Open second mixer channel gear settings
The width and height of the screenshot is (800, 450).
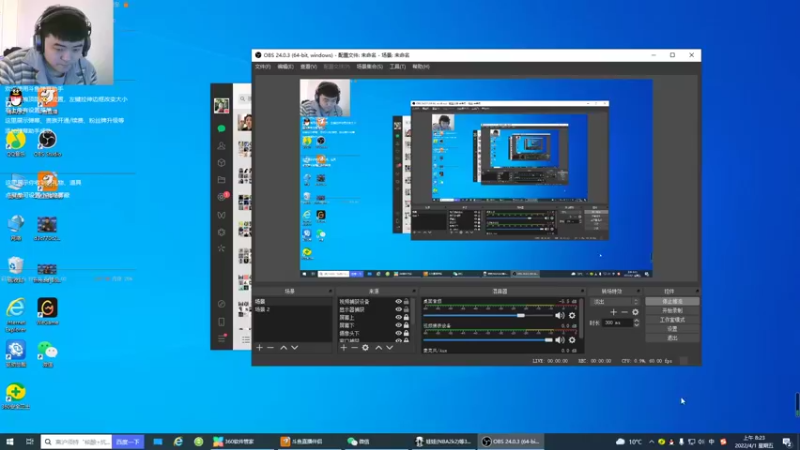[572, 340]
